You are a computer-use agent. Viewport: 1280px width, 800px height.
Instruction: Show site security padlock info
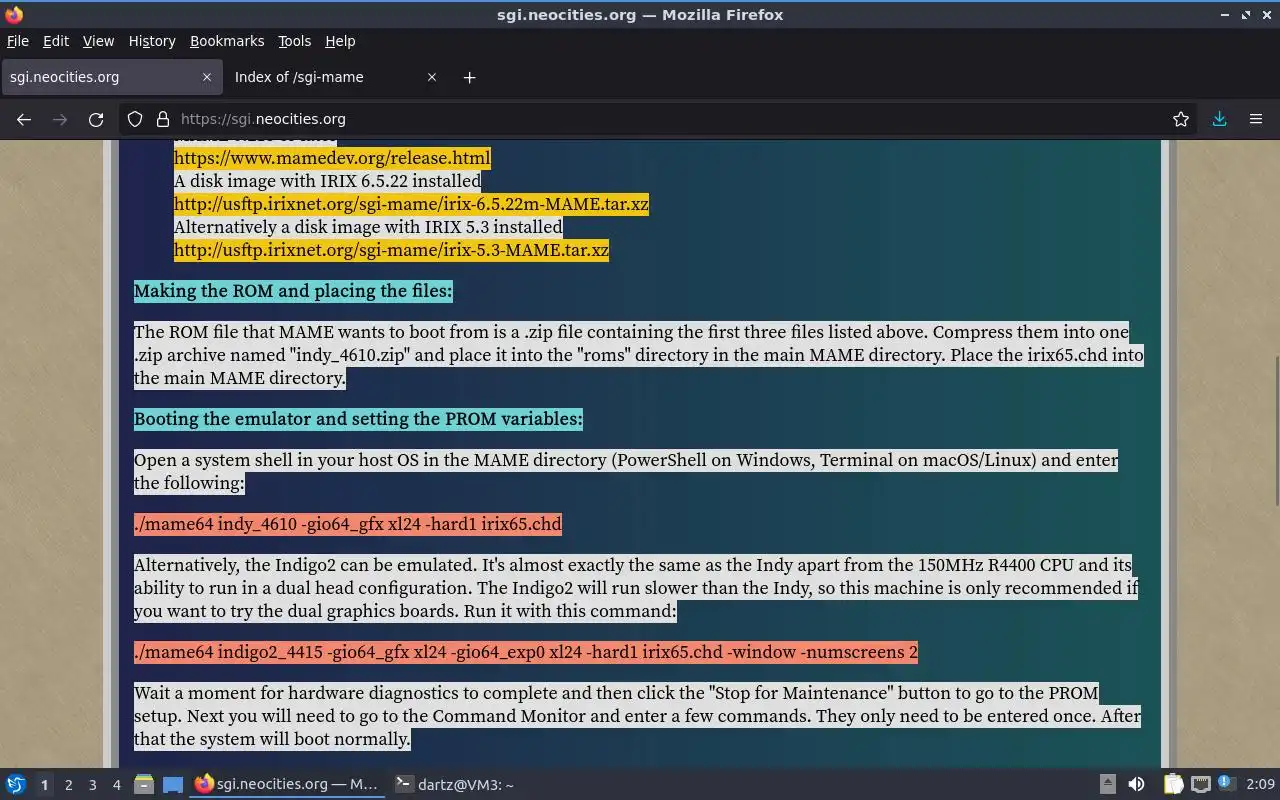[163, 119]
